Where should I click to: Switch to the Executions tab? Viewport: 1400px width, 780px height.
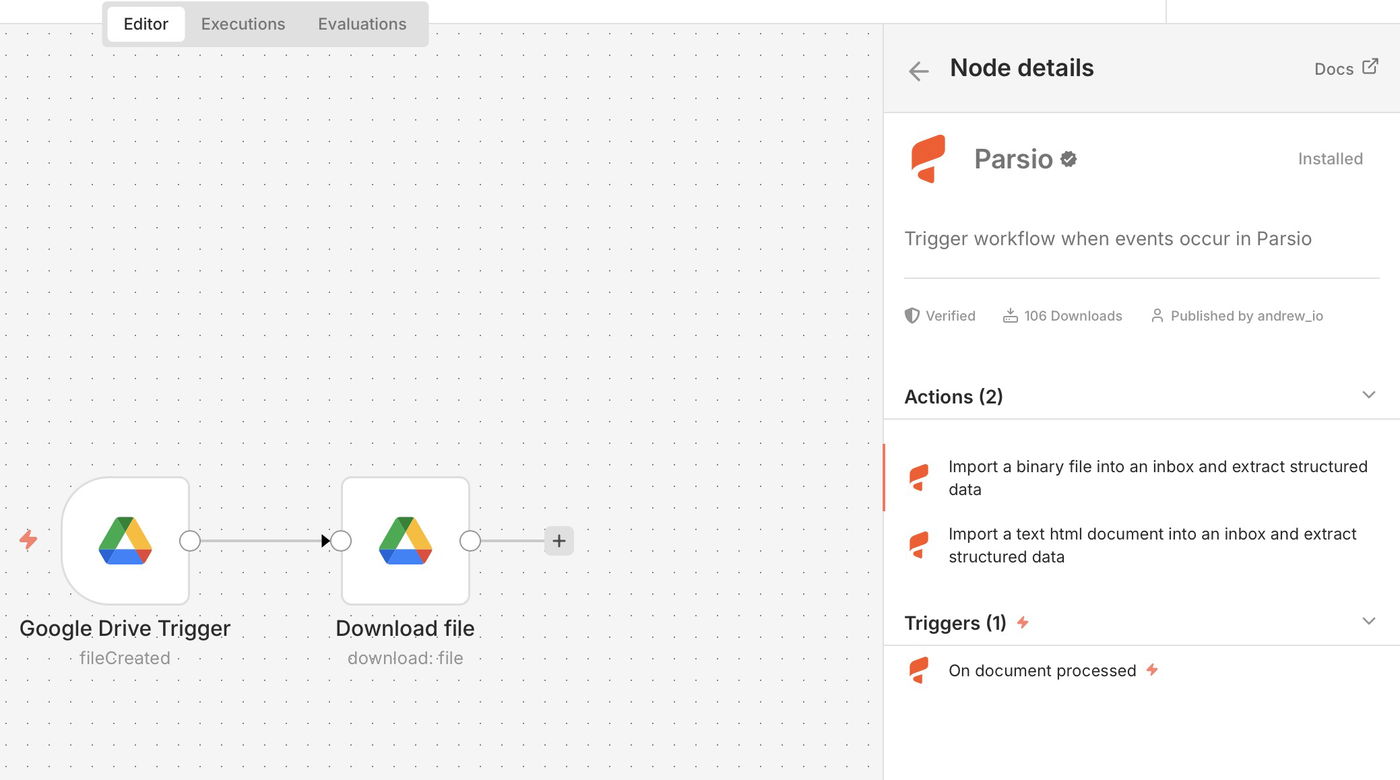tap(243, 24)
